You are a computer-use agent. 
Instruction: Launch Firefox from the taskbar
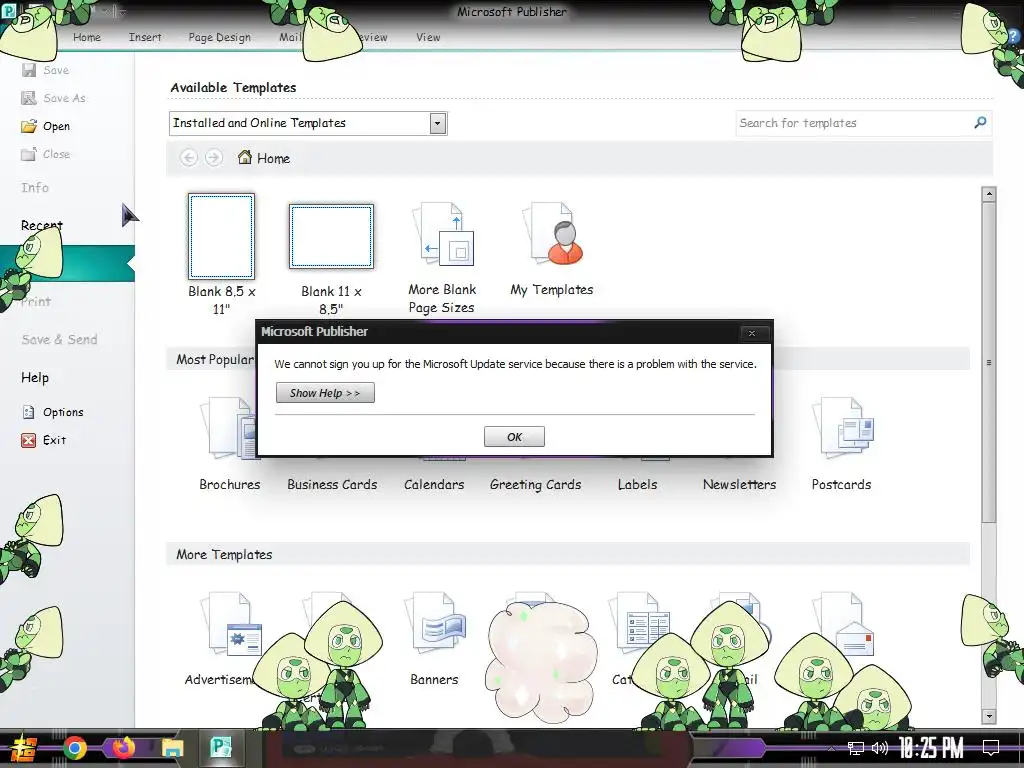point(123,748)
